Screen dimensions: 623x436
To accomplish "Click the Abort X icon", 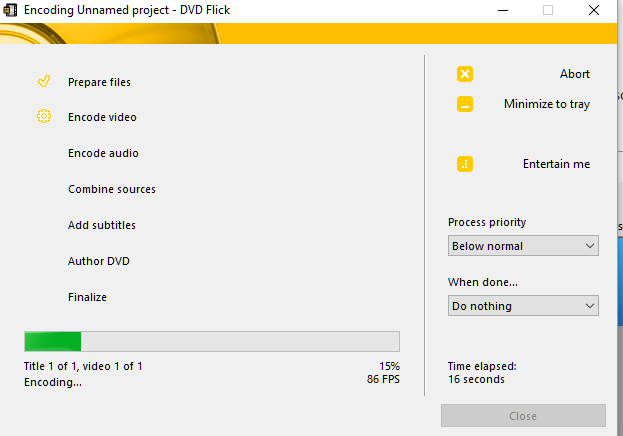I will [x=465, y=74].
